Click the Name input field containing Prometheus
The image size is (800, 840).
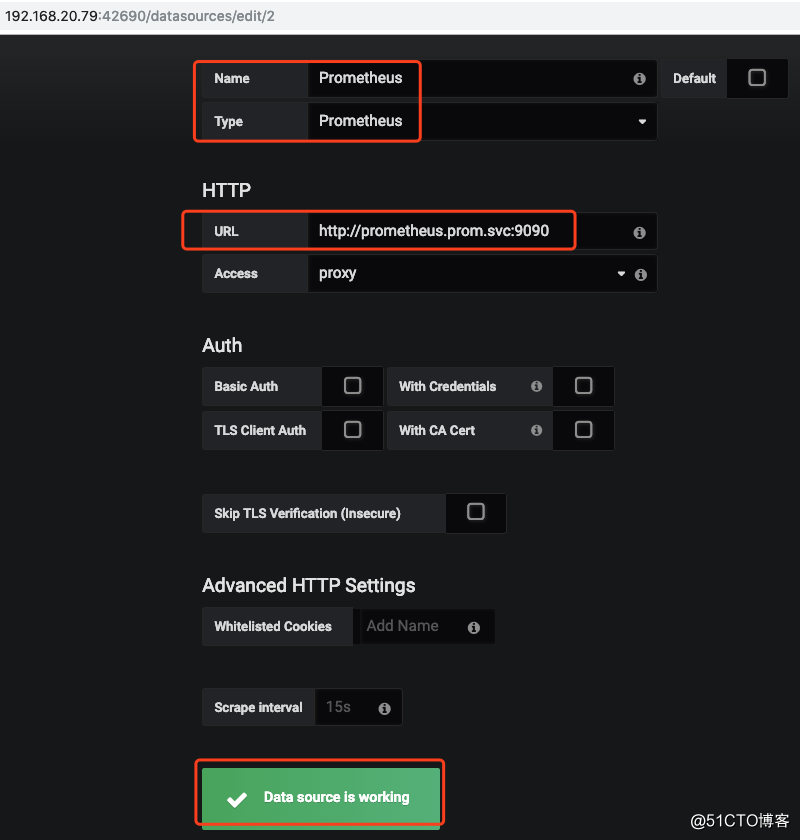click(x=482, y=78)
